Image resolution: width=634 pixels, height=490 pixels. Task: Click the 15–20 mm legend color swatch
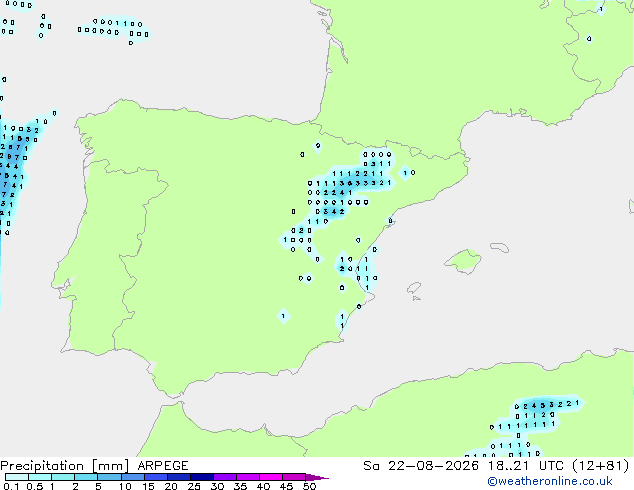tap(155, 477)
